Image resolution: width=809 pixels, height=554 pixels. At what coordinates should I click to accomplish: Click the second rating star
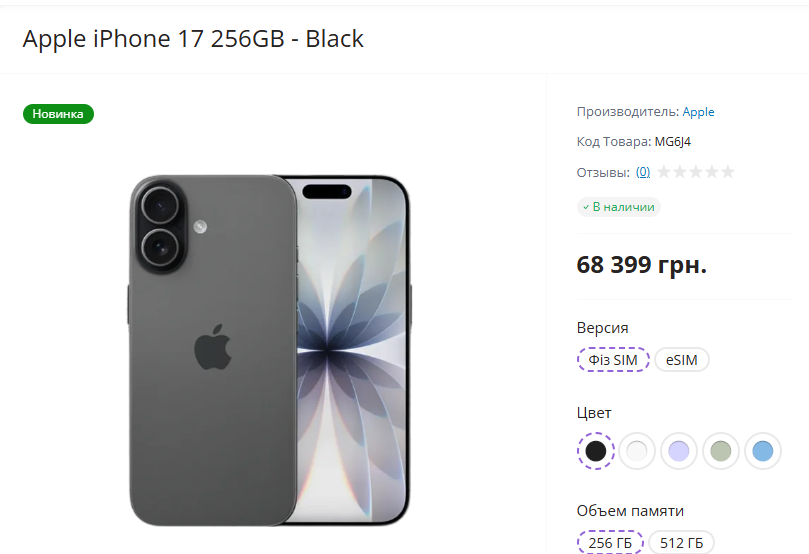point(680,172)
